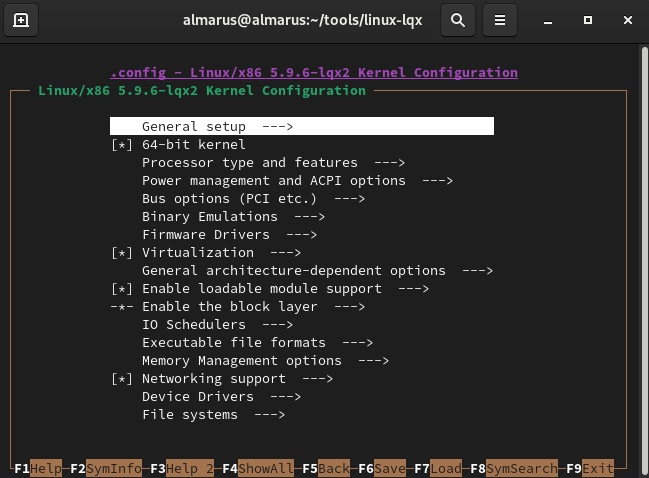This screenshot has height=478, width=649.
Task: Open the terminal search magnifier icon
Action: (457, 20)
